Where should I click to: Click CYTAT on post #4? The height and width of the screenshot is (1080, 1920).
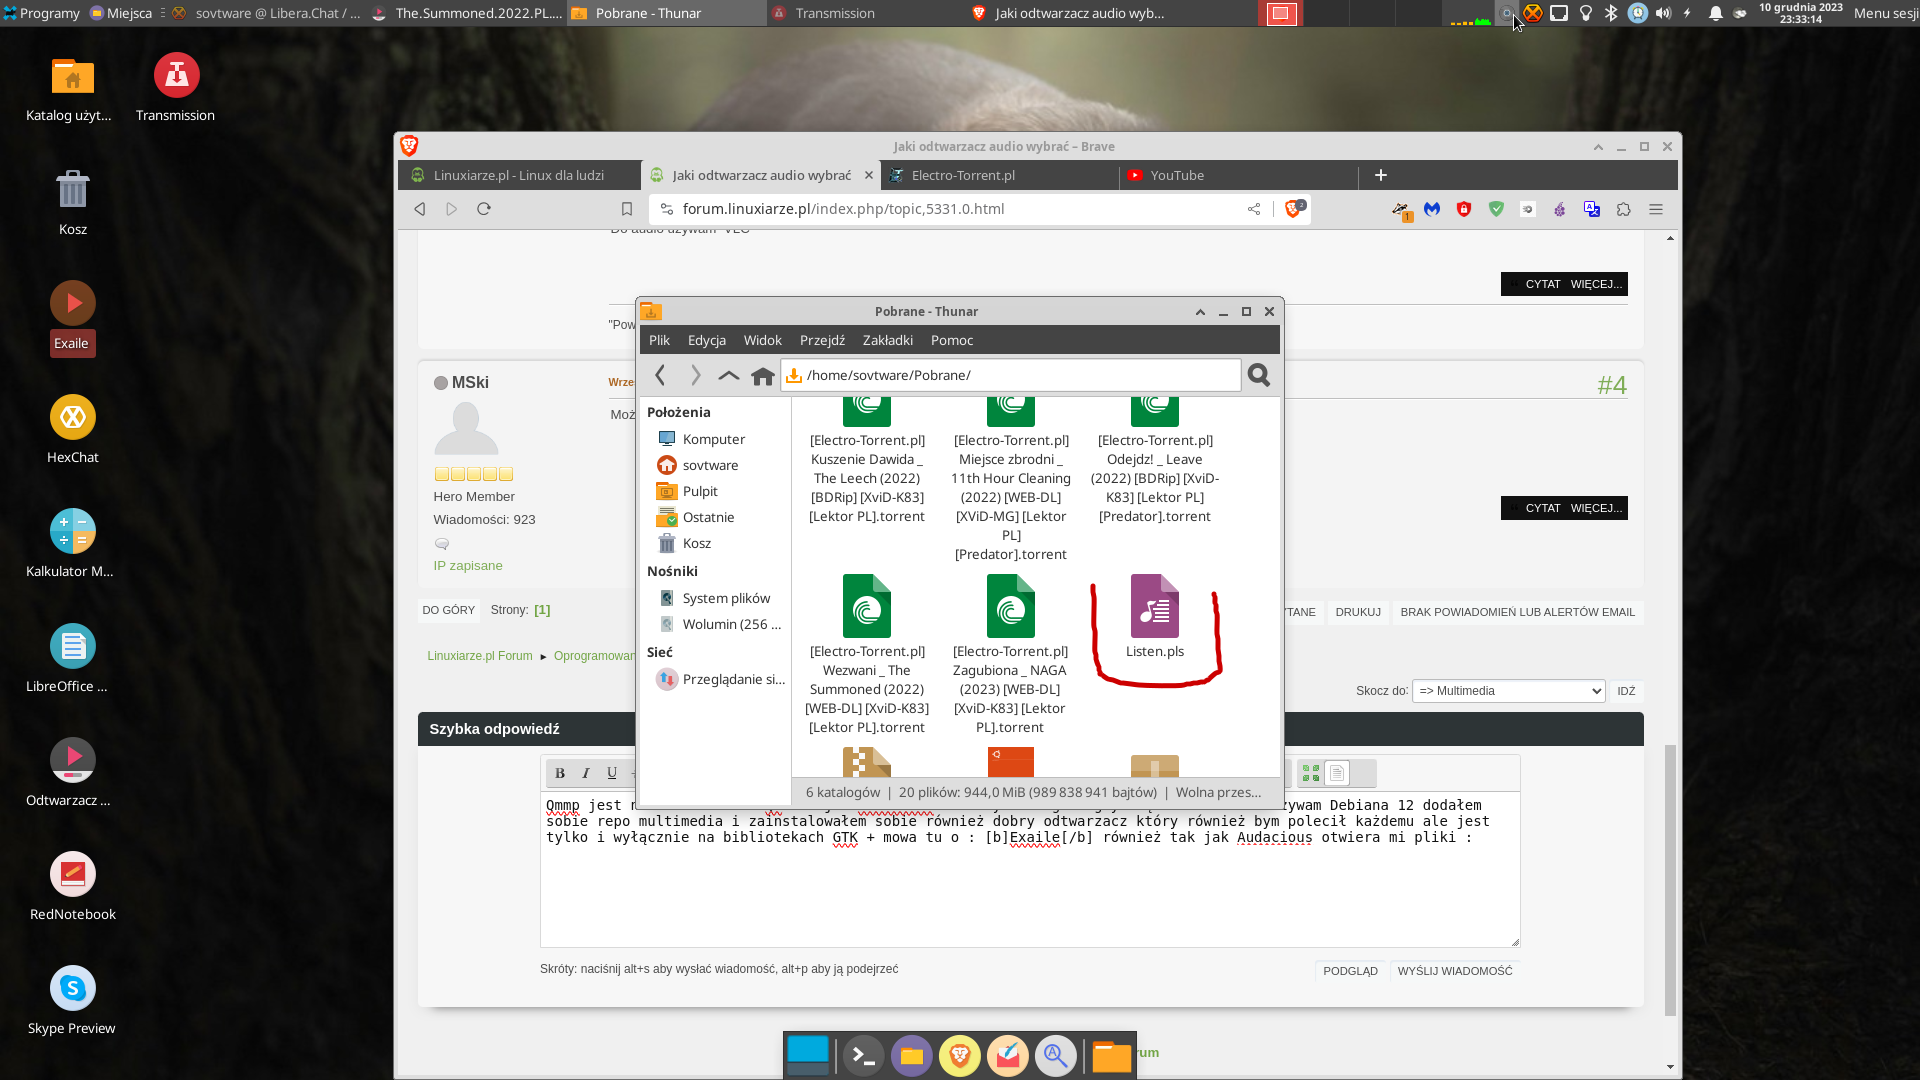1542,508
